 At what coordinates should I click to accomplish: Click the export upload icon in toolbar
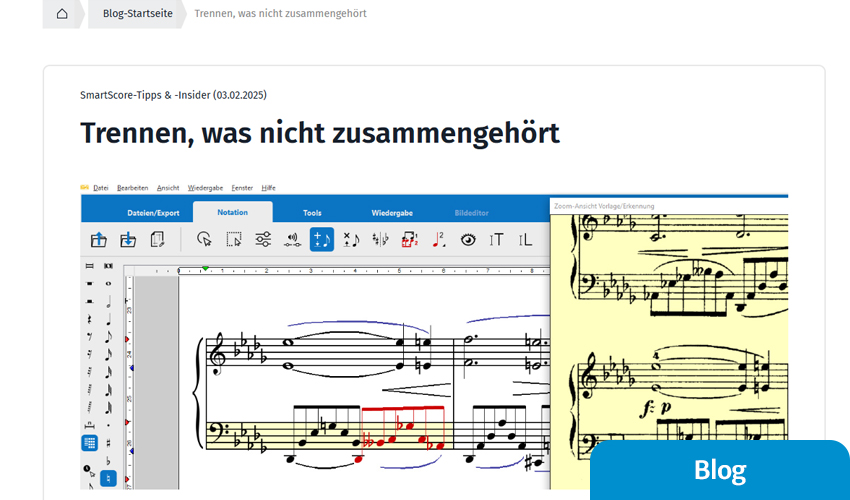coord(98,239)
